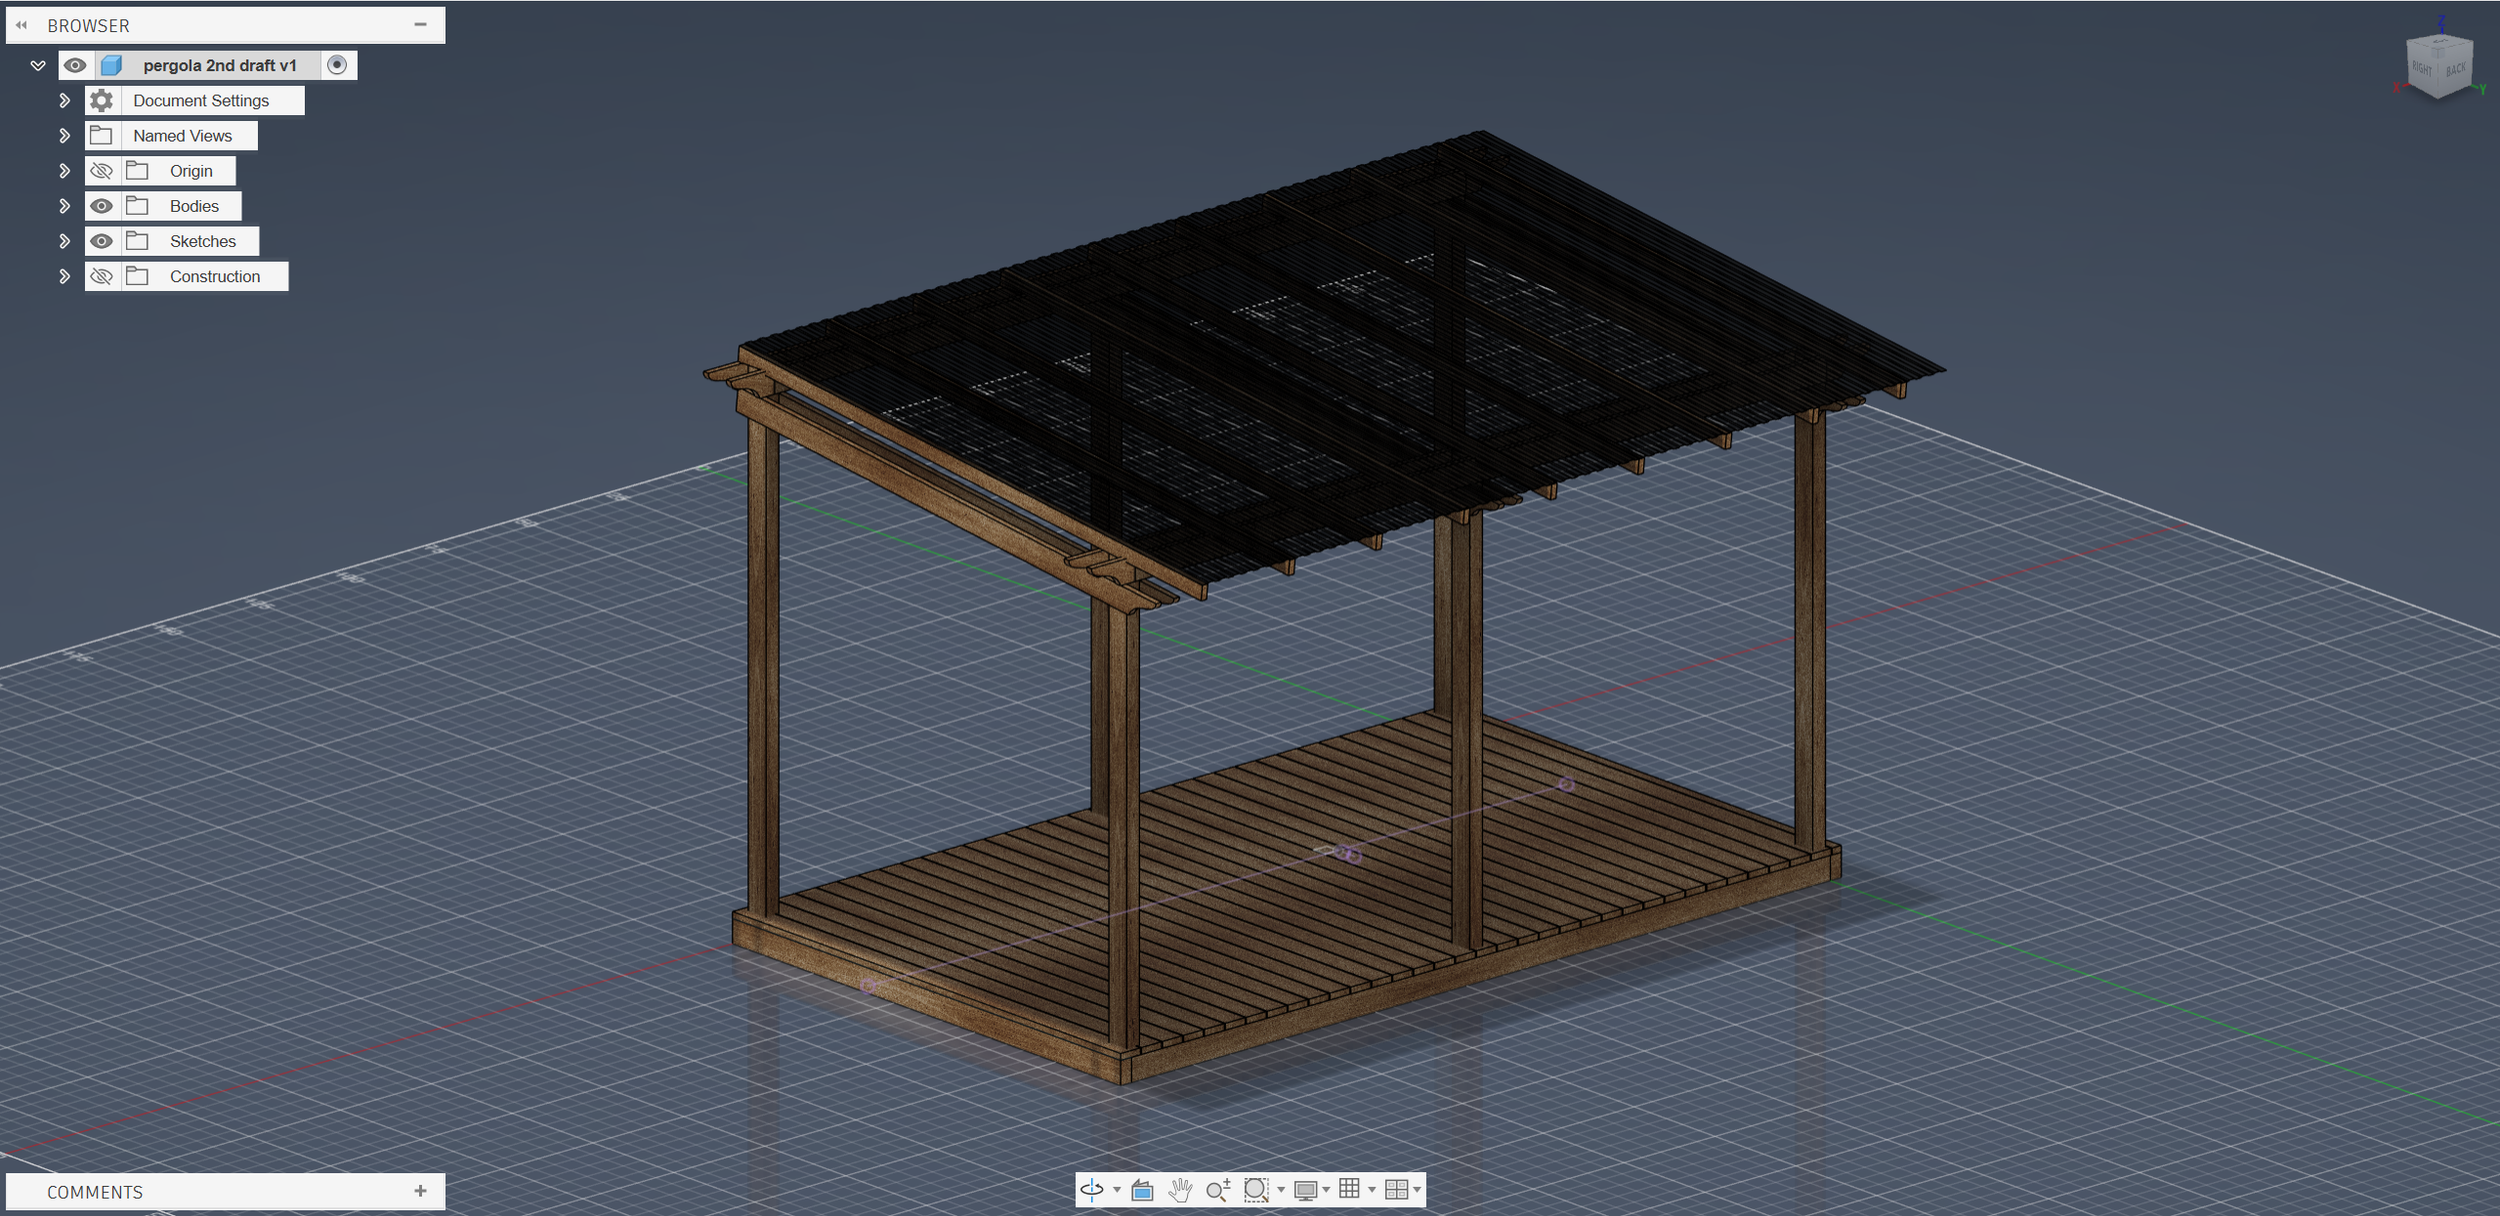Click the Origin folder icon

(137, 170)
